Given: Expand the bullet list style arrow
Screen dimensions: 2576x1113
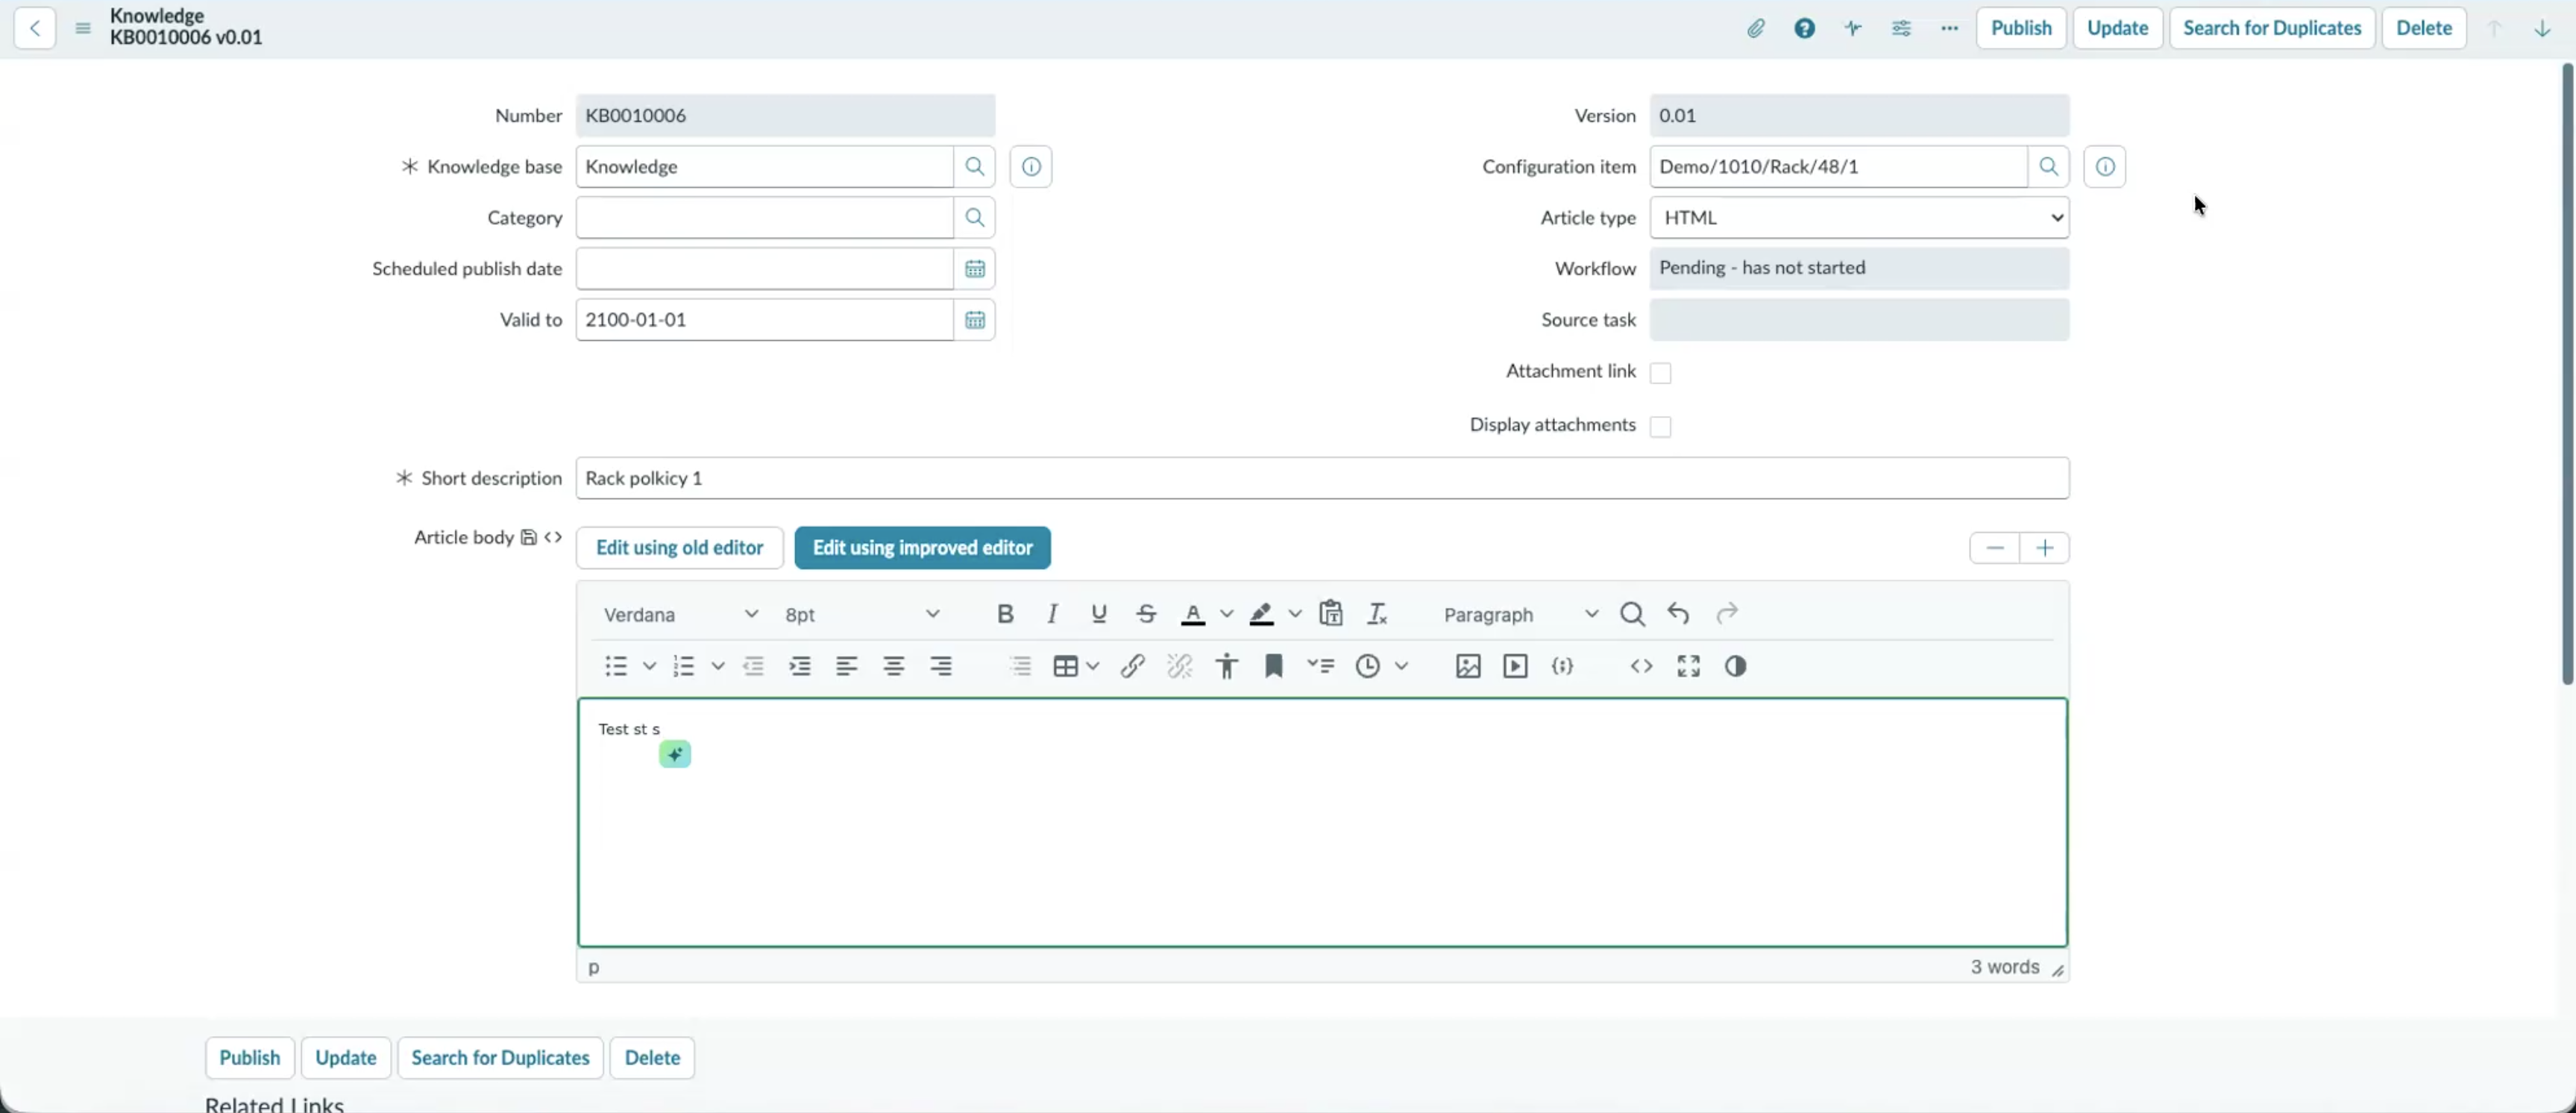Looking at the screenshot, I should click(649, 666).
